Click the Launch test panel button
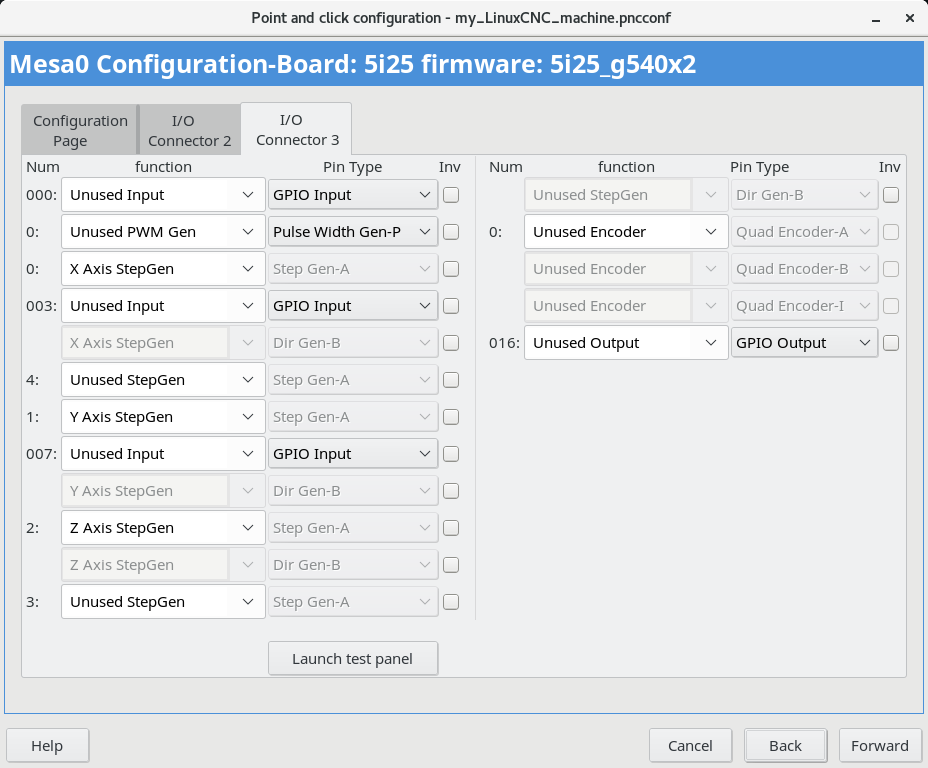 point(353,659)
